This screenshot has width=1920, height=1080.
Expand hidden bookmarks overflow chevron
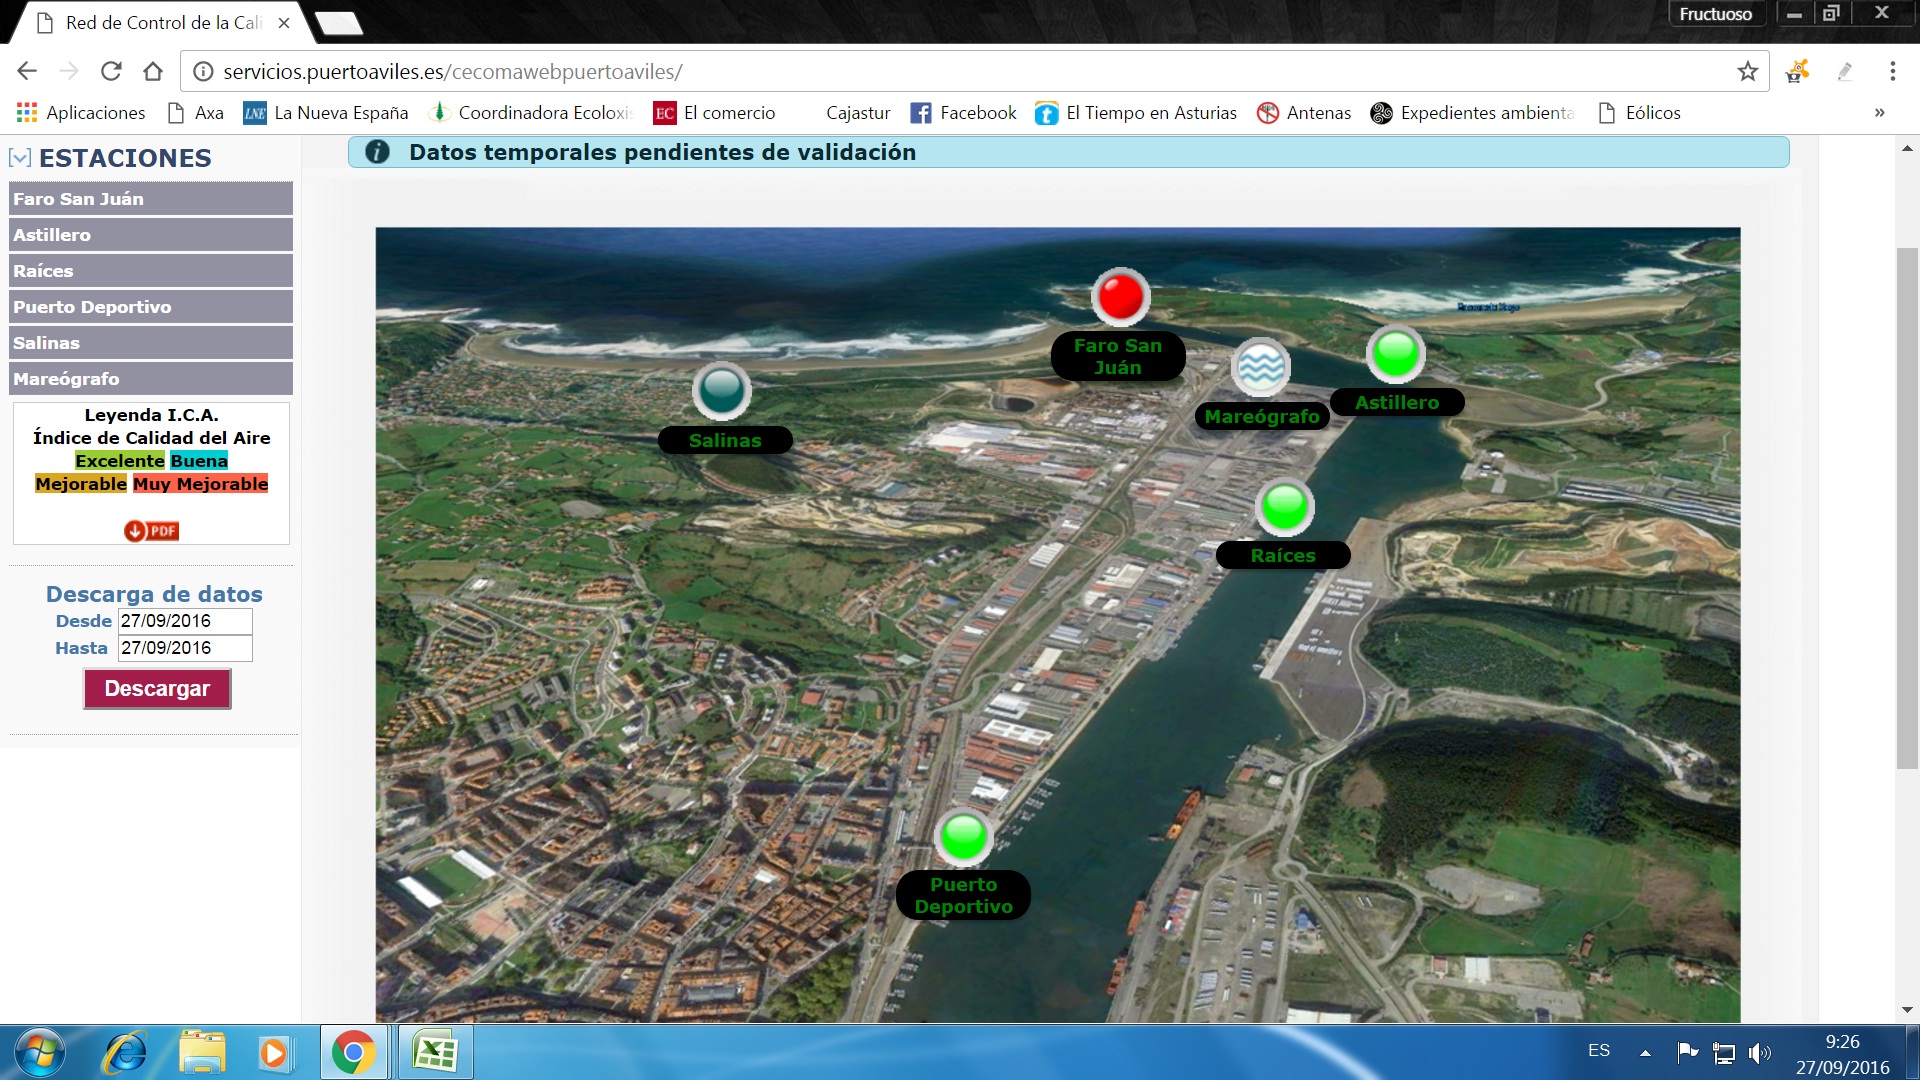click(1879, 113)
